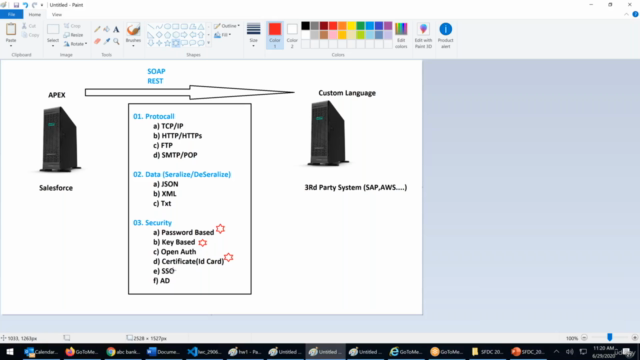The width and height of the screenshot is (640, 360).
Task: Open the Resize dialog
Action: point(73,35)
